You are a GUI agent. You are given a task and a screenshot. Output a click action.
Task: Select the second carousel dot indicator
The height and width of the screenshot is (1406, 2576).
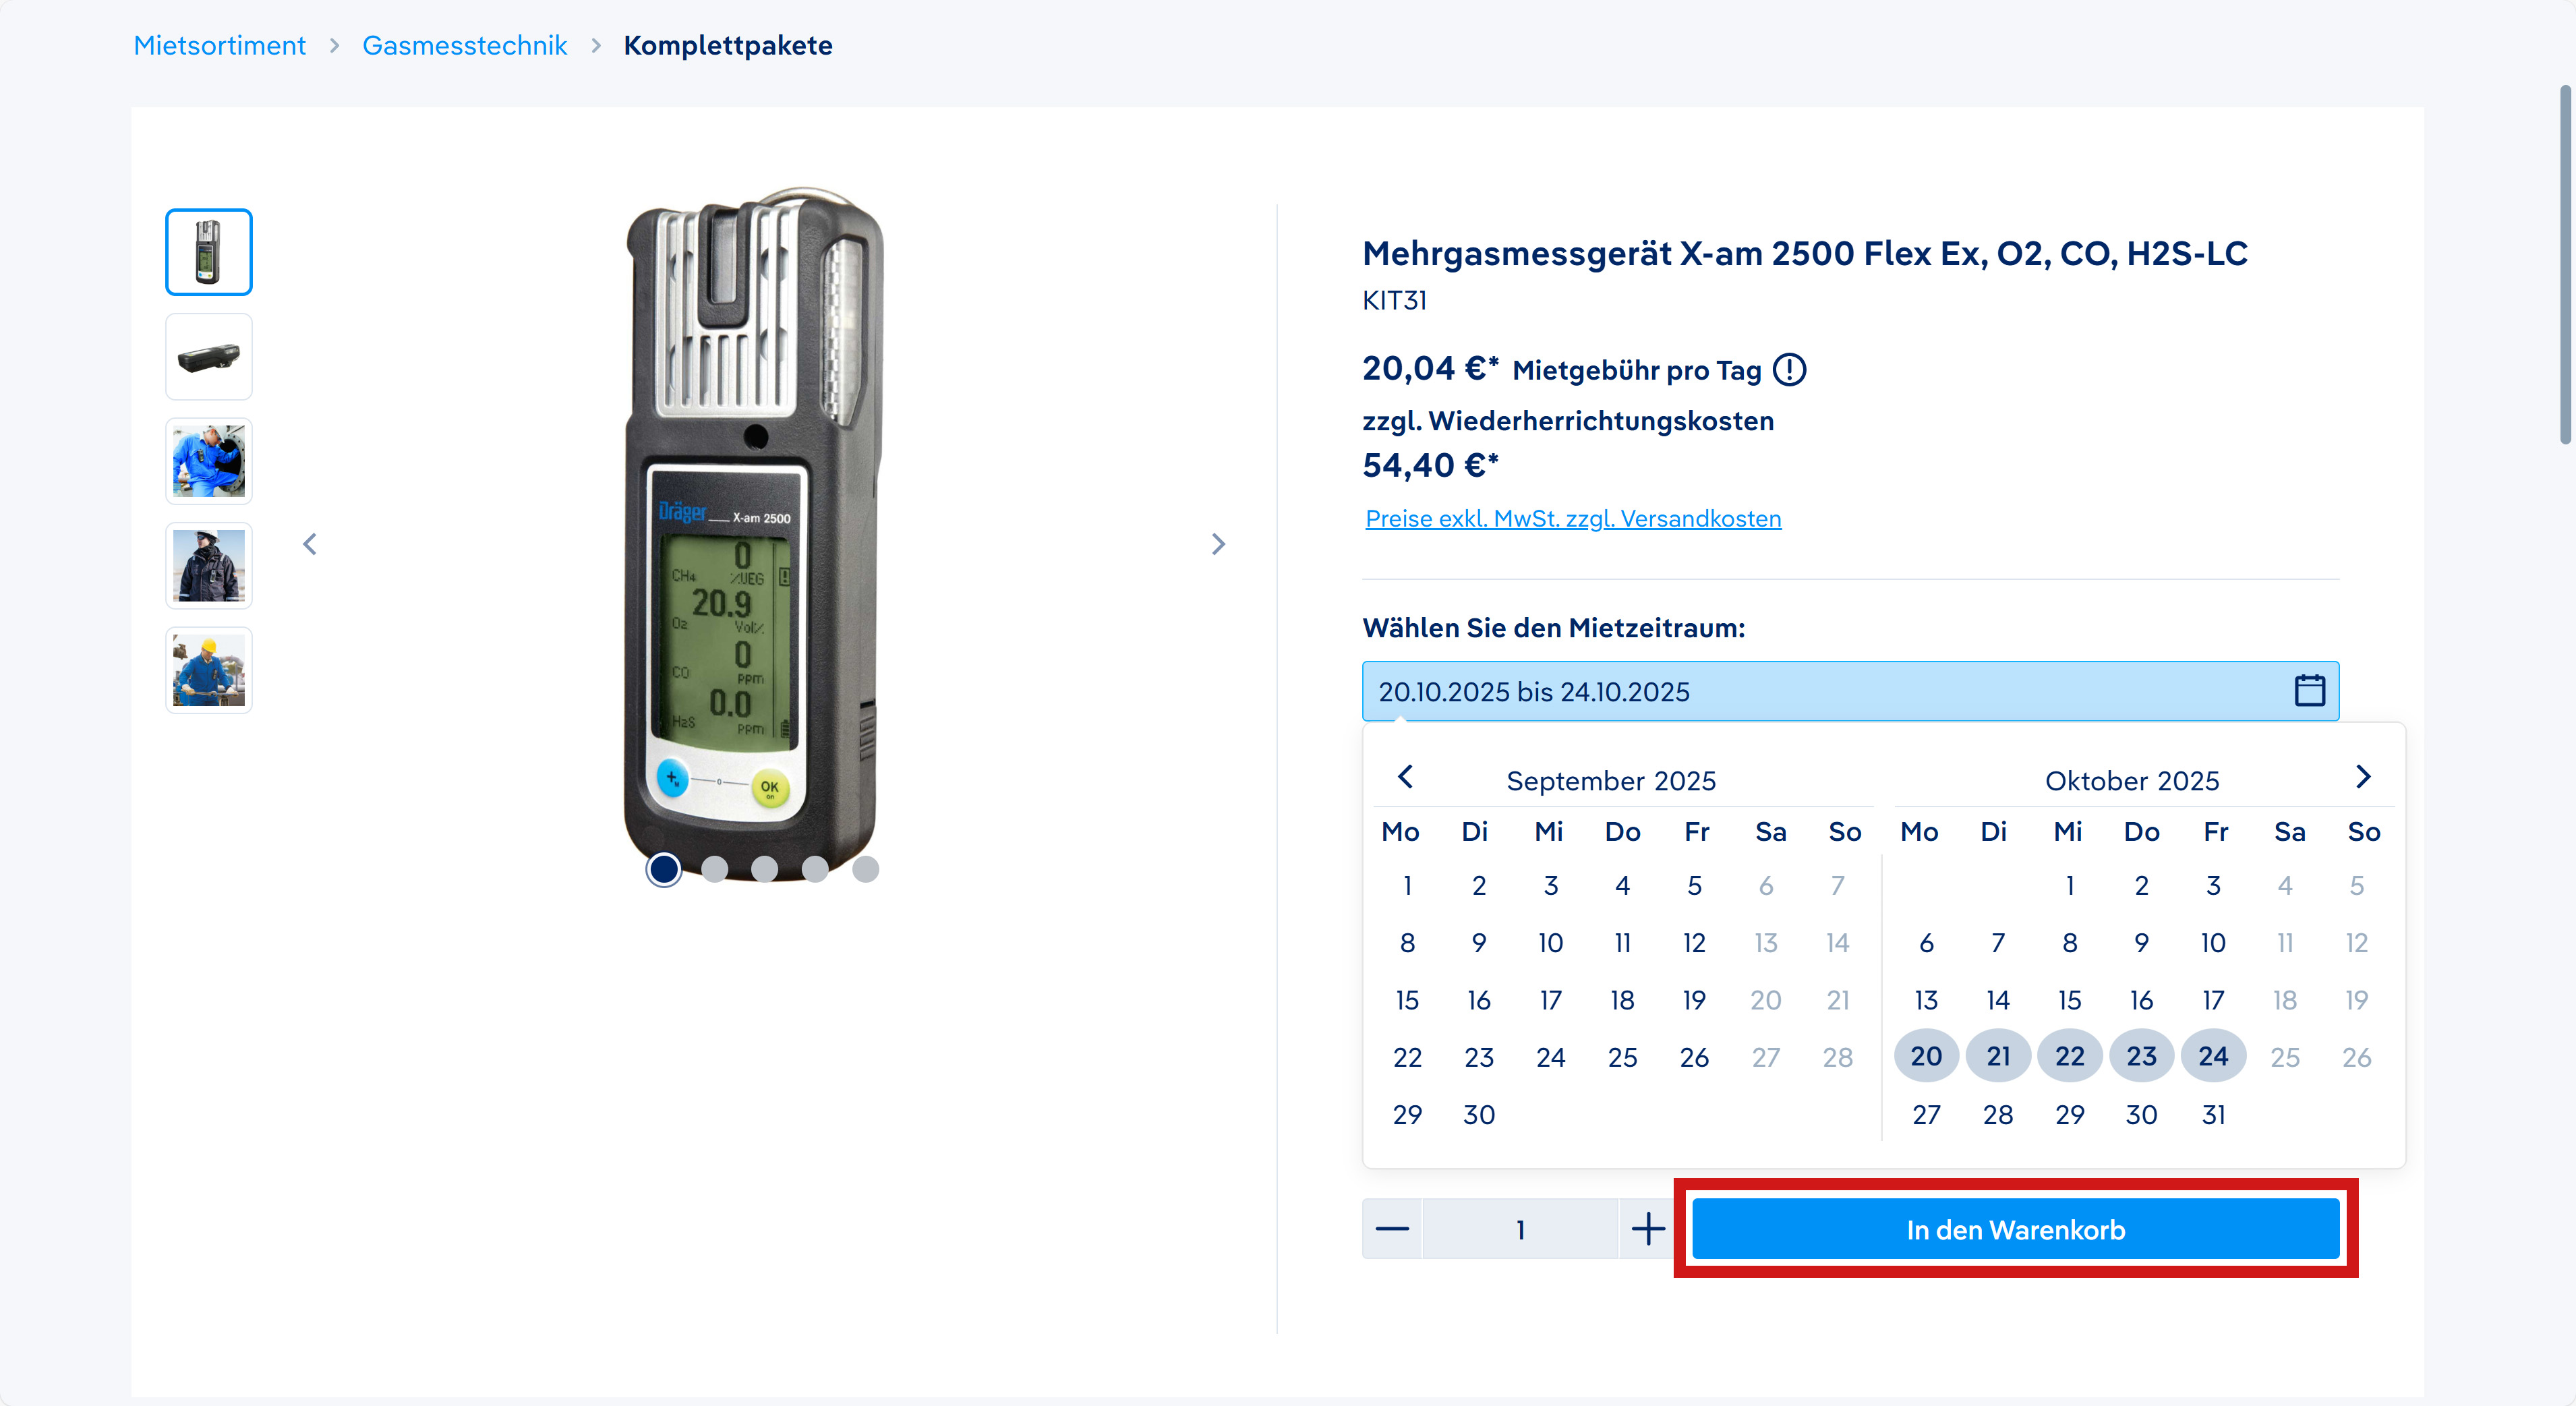tap(714, 869)
